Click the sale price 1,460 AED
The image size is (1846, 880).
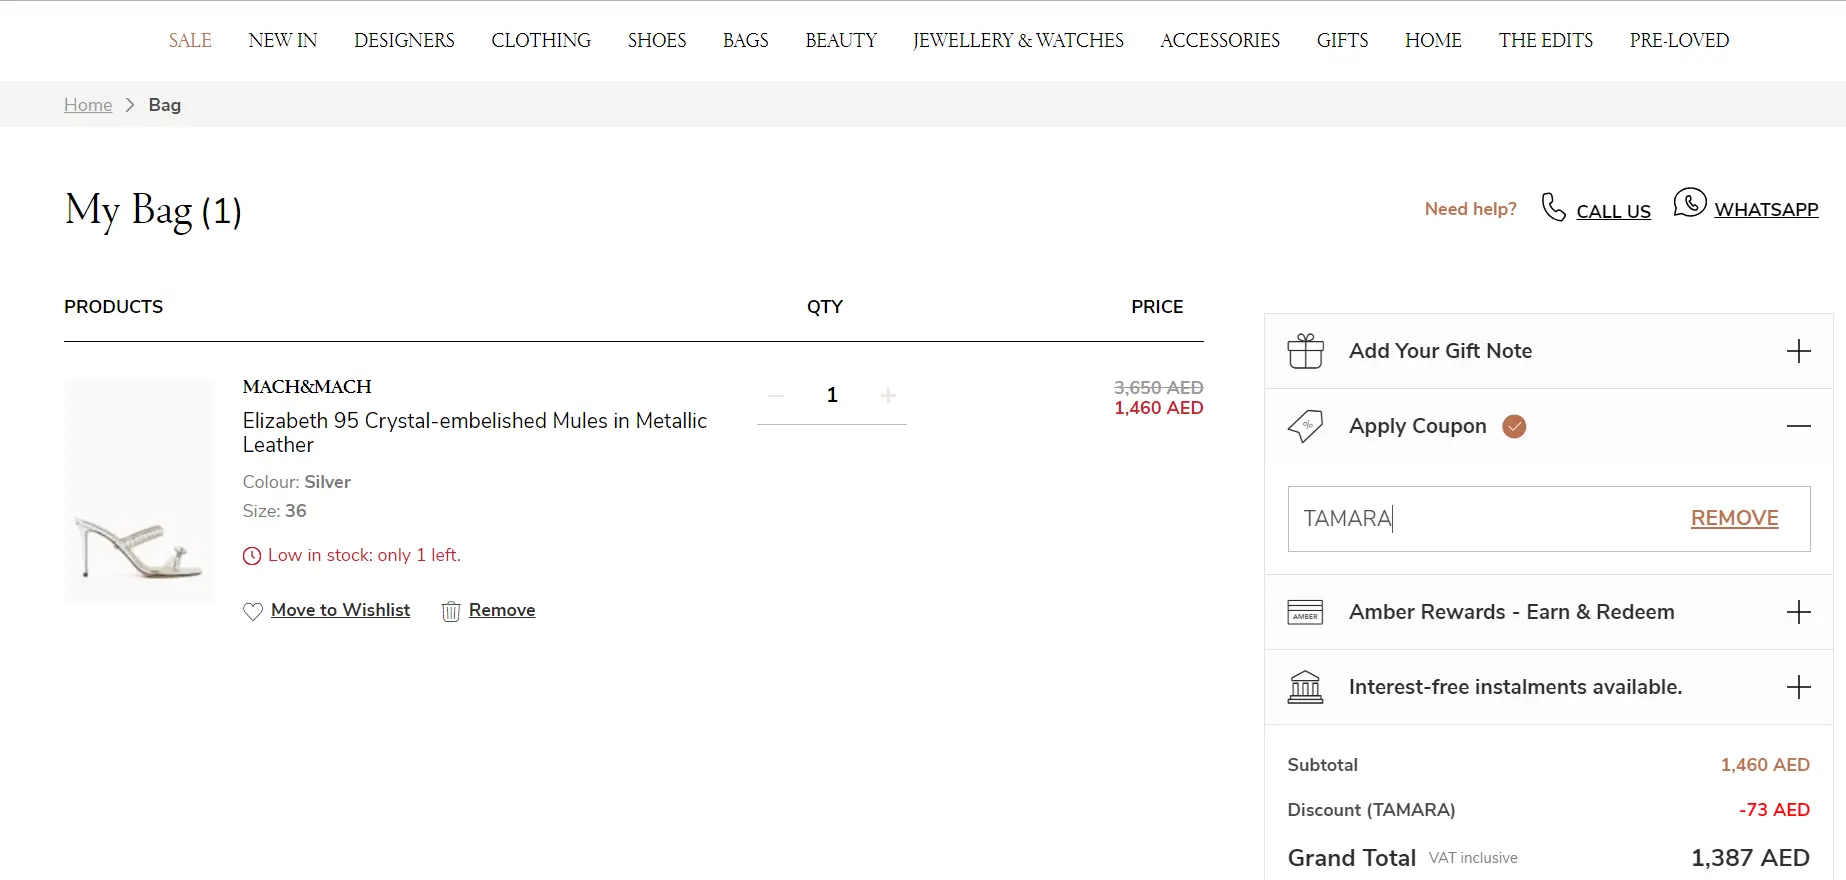1159,408
